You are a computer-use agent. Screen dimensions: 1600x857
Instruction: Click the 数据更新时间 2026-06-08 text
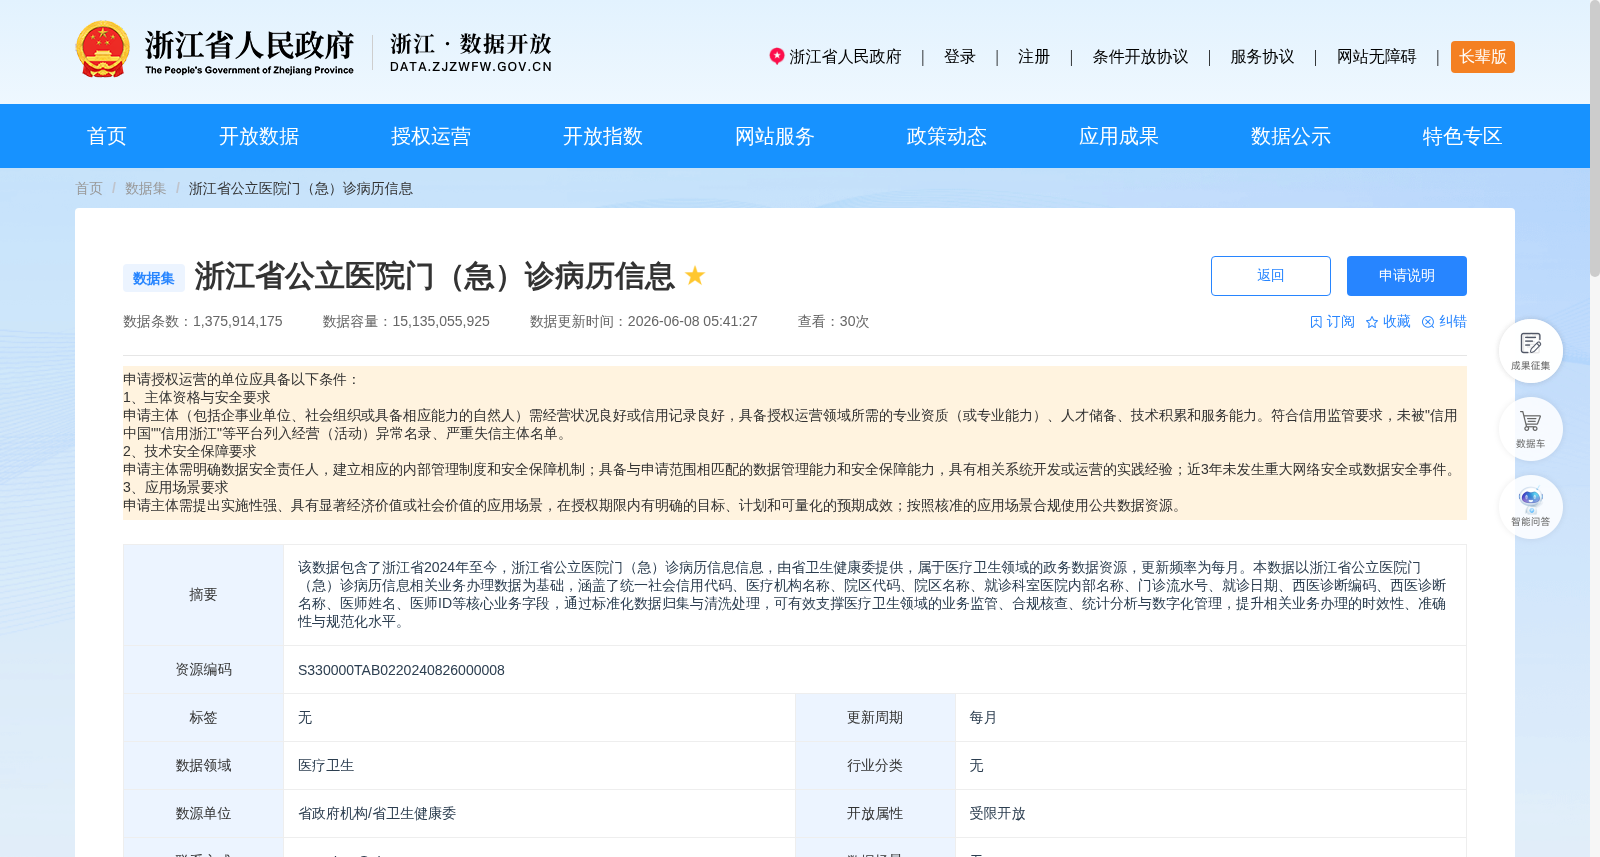pyautogui.click(x=644, y=322)
